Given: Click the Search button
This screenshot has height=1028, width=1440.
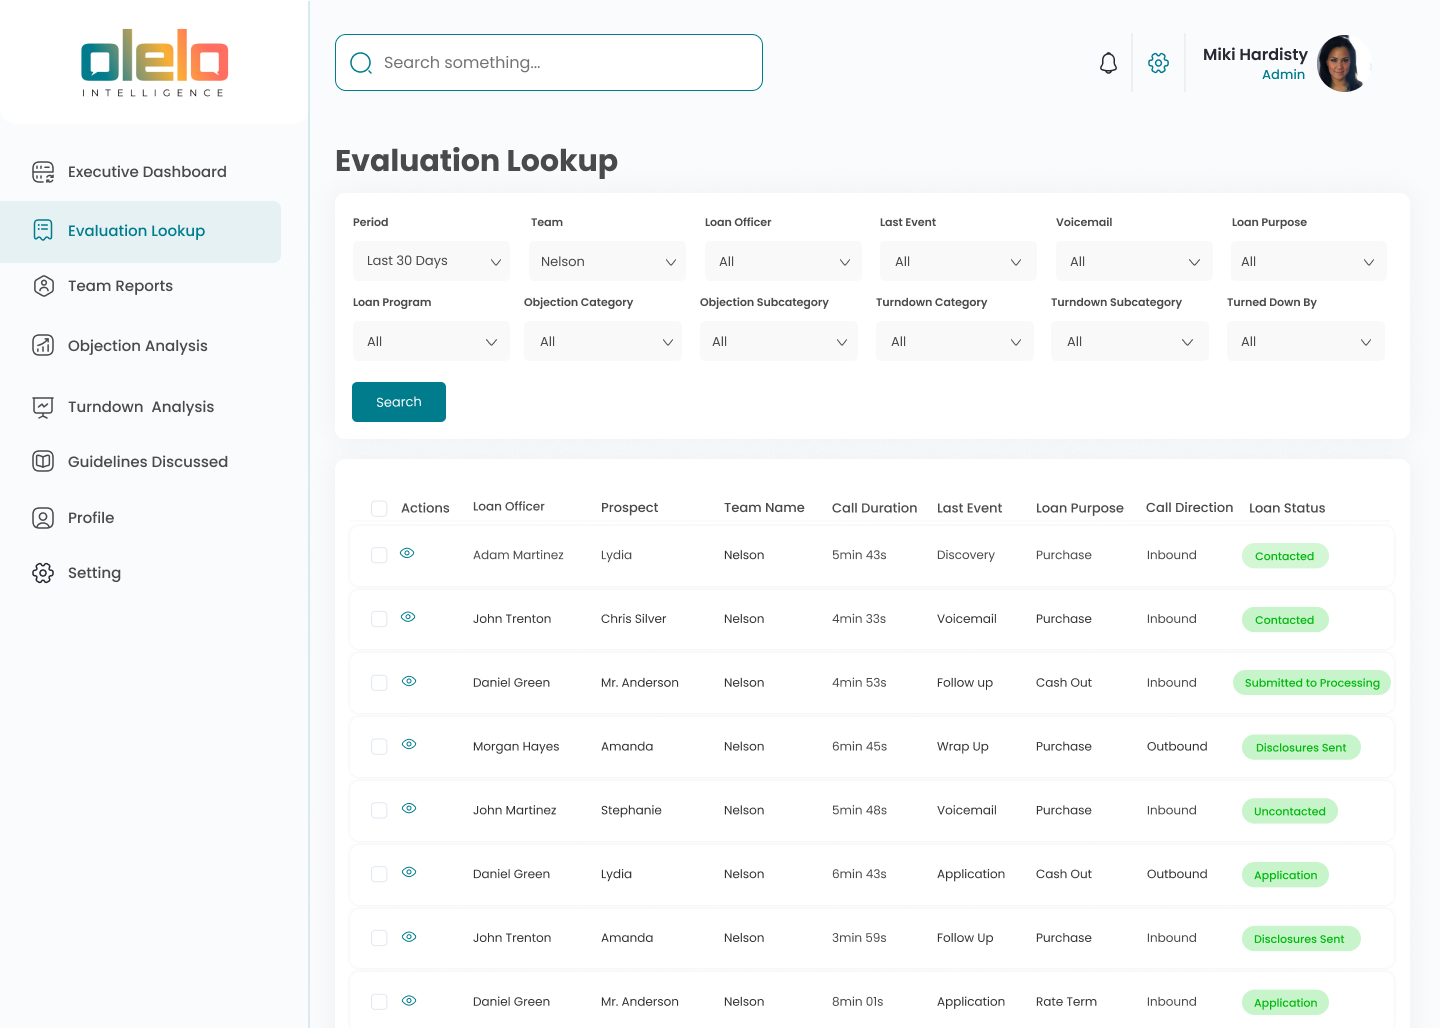Looking at the screenshot, I should [399, 402].
